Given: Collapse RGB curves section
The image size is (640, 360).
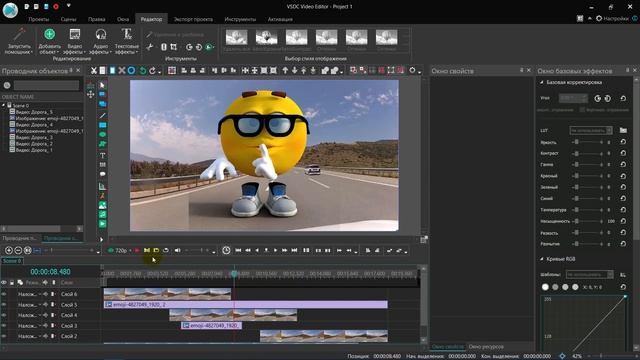Looking at the screenshot, I should click(x=542, y=259).
